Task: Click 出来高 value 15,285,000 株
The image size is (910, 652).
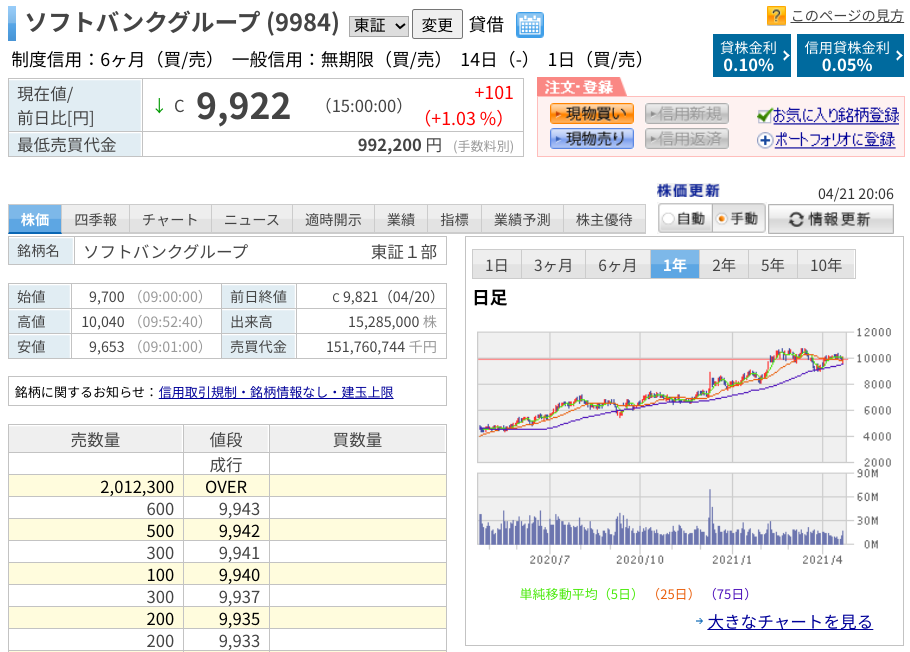Action: tap(392, 322)
